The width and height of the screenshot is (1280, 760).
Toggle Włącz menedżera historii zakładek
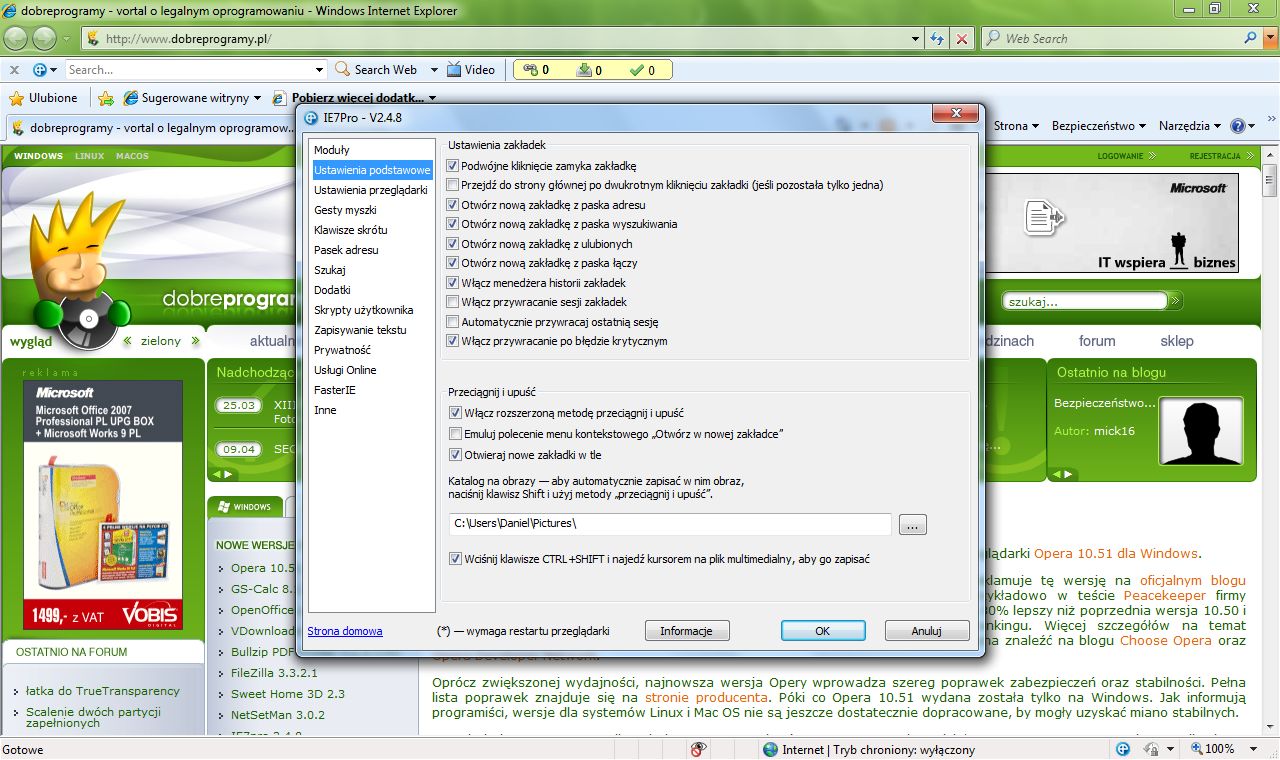[x=453, y=283]
